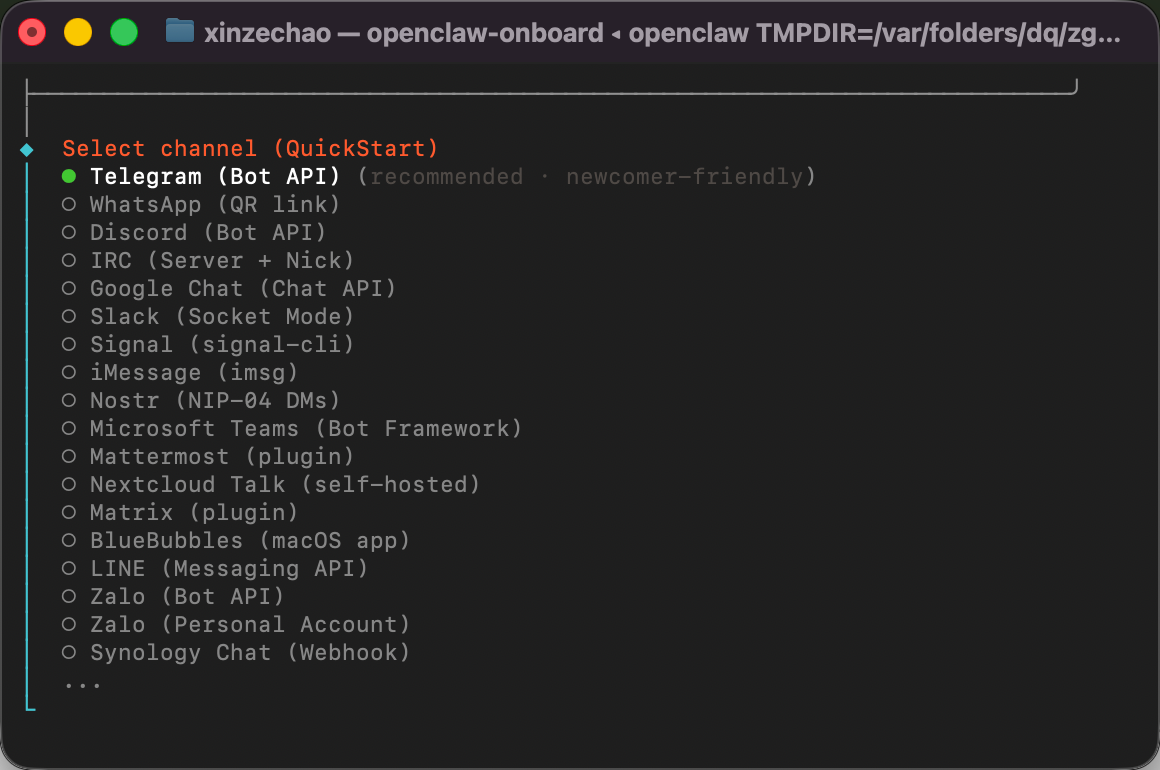Pick the Signal (signal-cli) channel
Viewport: 1160px width, 770px height.
click(x=208, y=345)
